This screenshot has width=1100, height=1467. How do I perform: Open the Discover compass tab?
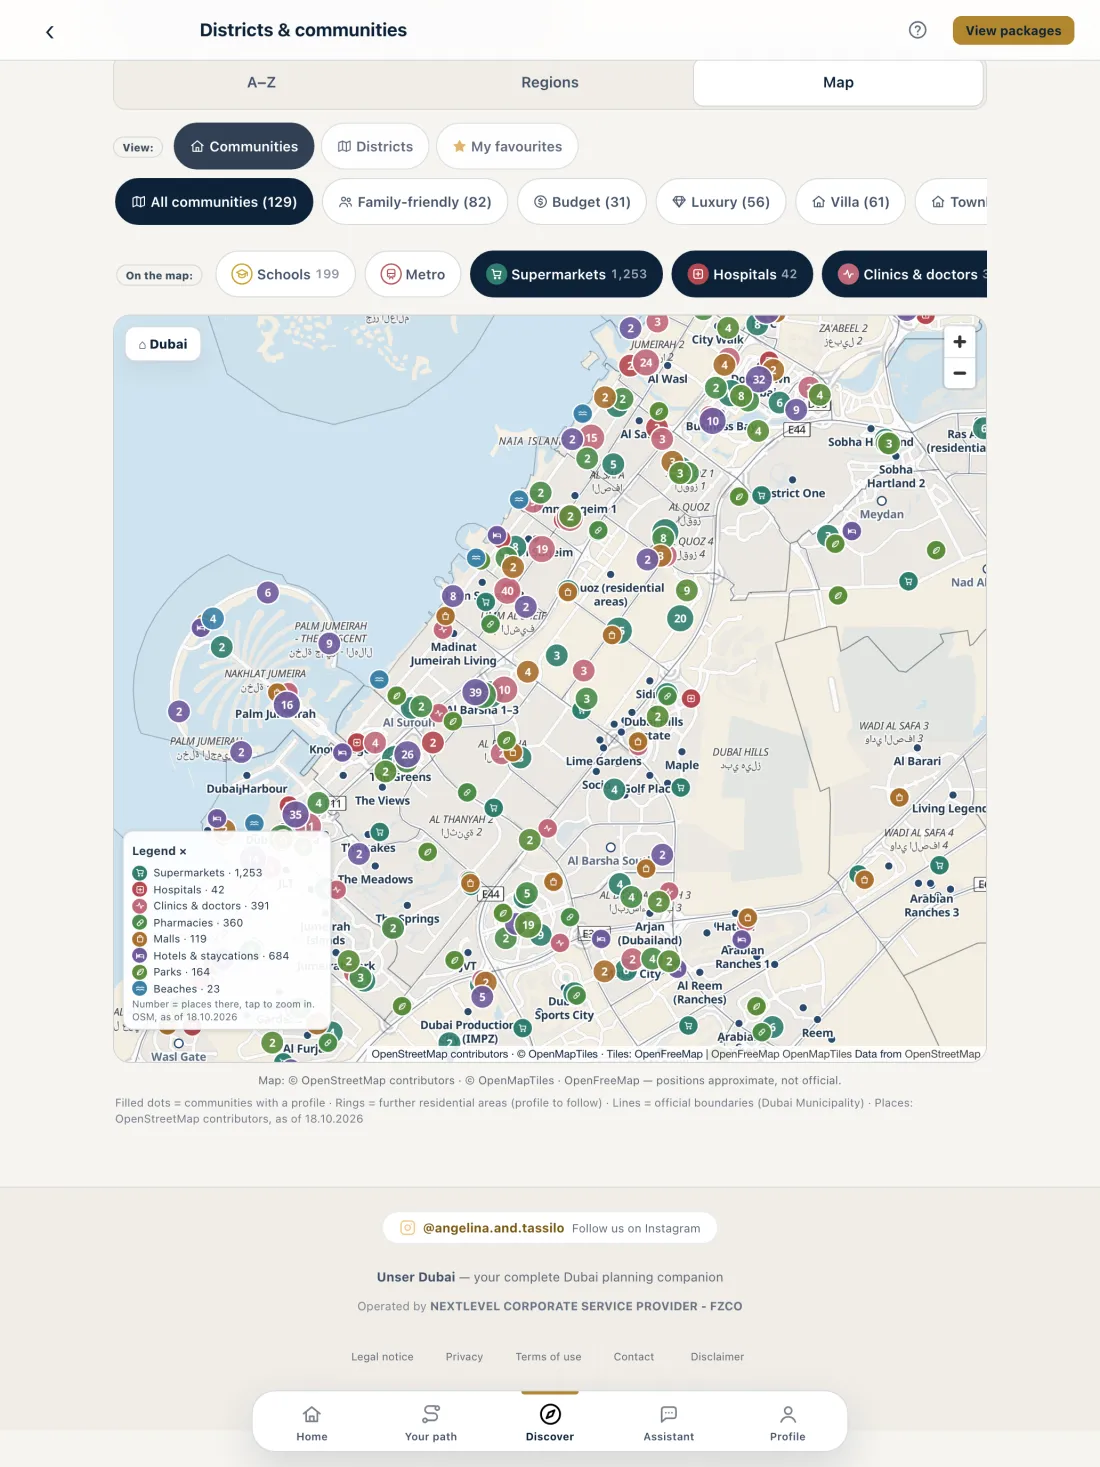(x=550, y=1422)
